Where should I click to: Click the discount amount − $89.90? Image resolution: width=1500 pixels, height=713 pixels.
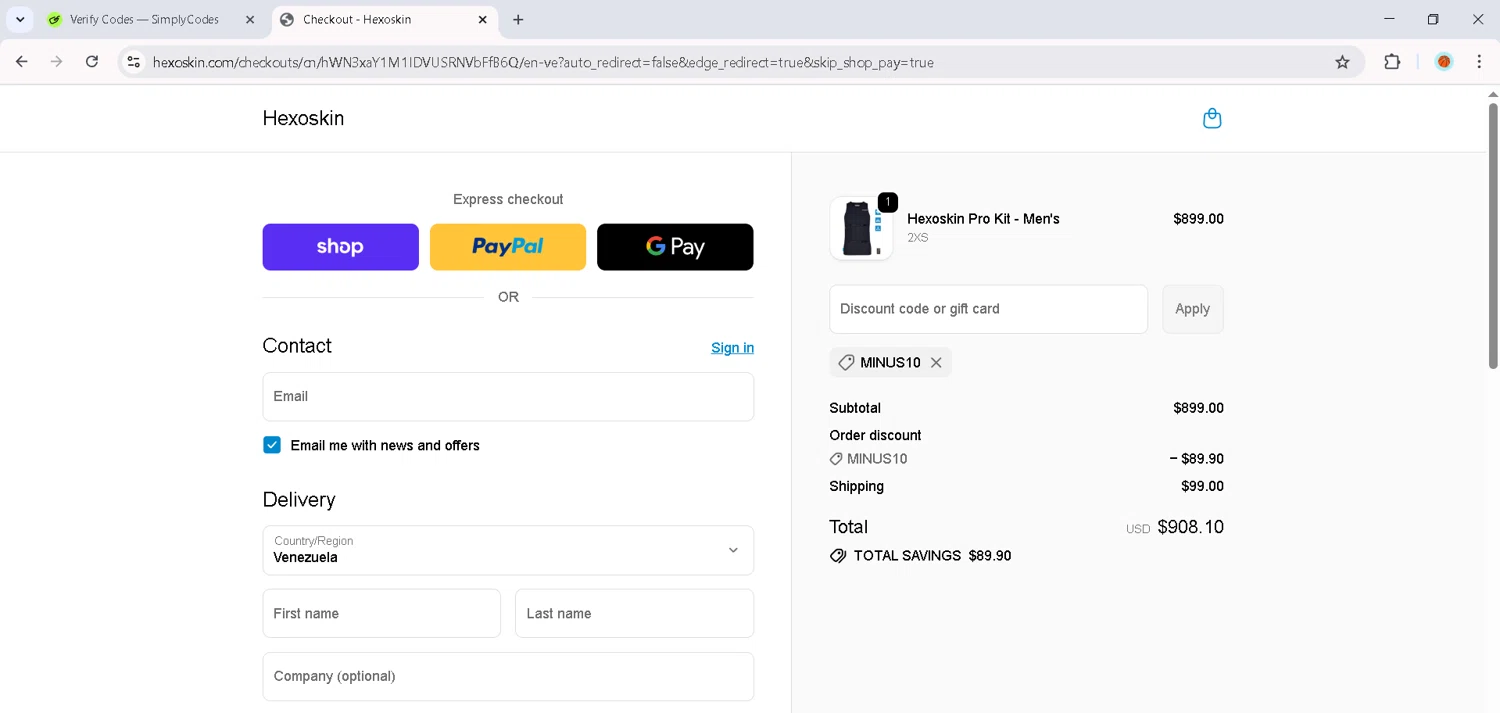(1196, 459)
